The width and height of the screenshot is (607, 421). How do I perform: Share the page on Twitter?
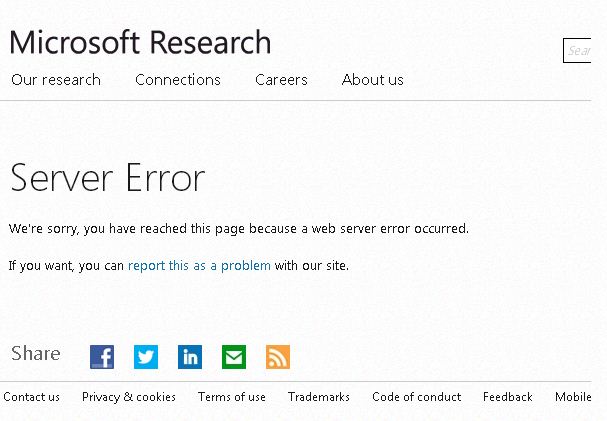coord(146,356)
